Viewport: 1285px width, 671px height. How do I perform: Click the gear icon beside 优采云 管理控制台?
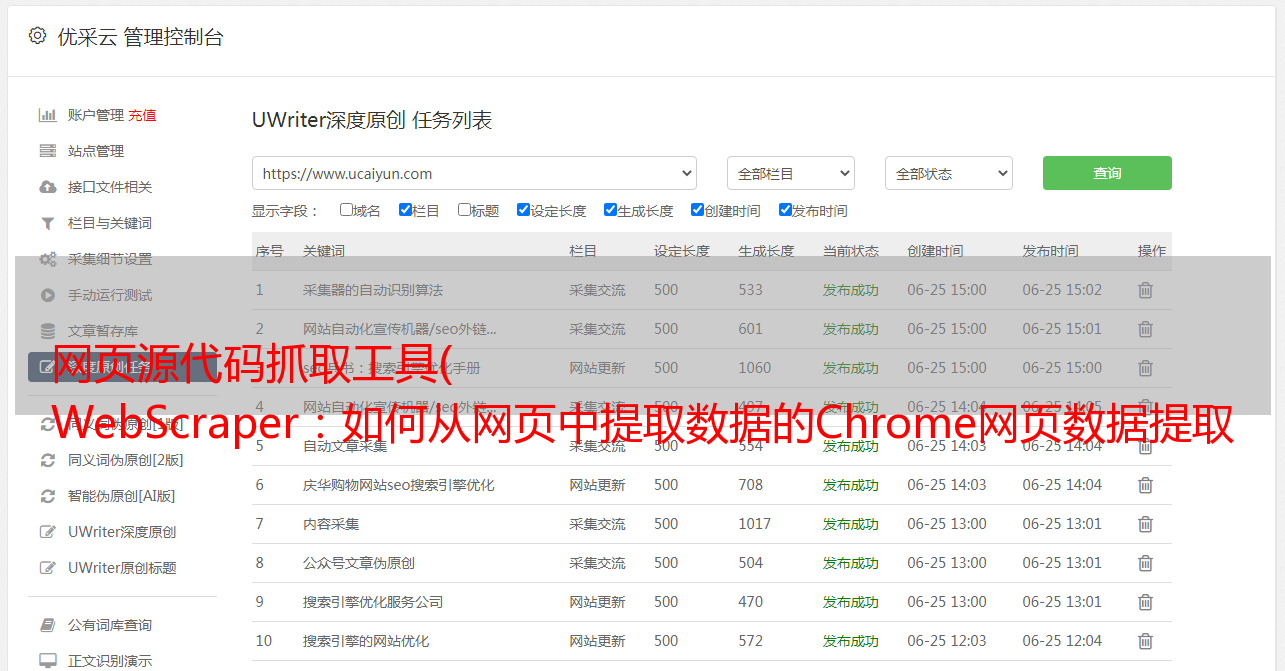tap(37, 36)
